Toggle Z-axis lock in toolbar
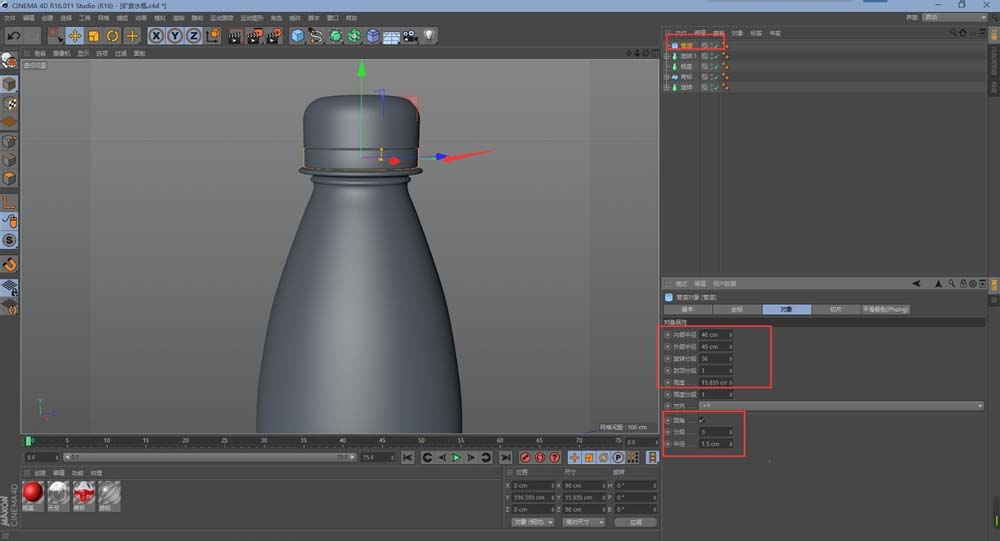This screenshot has height=541, width=1000. click(193, 36)
